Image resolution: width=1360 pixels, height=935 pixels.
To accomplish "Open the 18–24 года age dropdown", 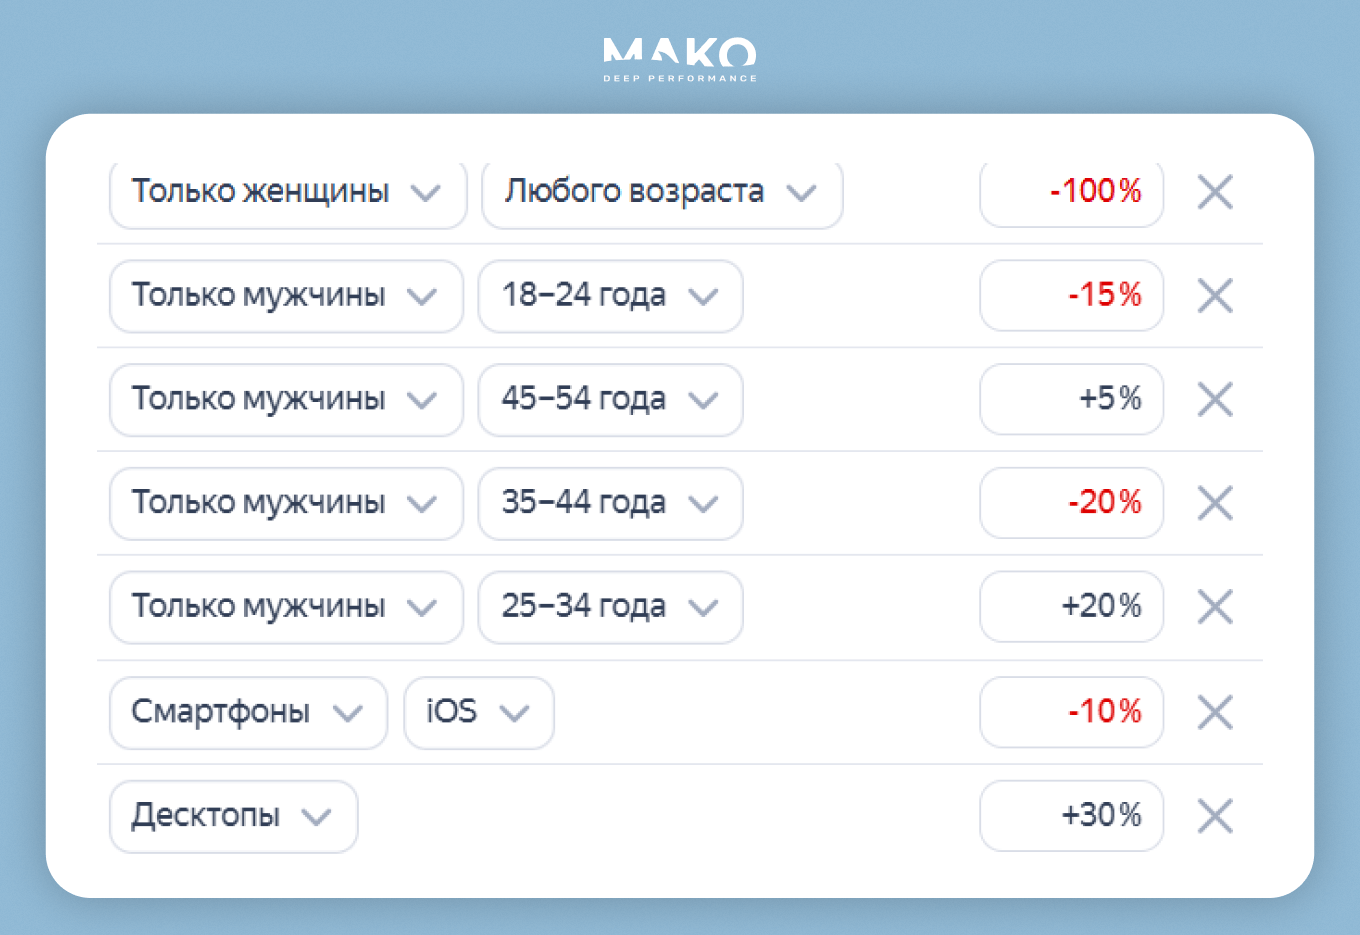I will 610,296.
